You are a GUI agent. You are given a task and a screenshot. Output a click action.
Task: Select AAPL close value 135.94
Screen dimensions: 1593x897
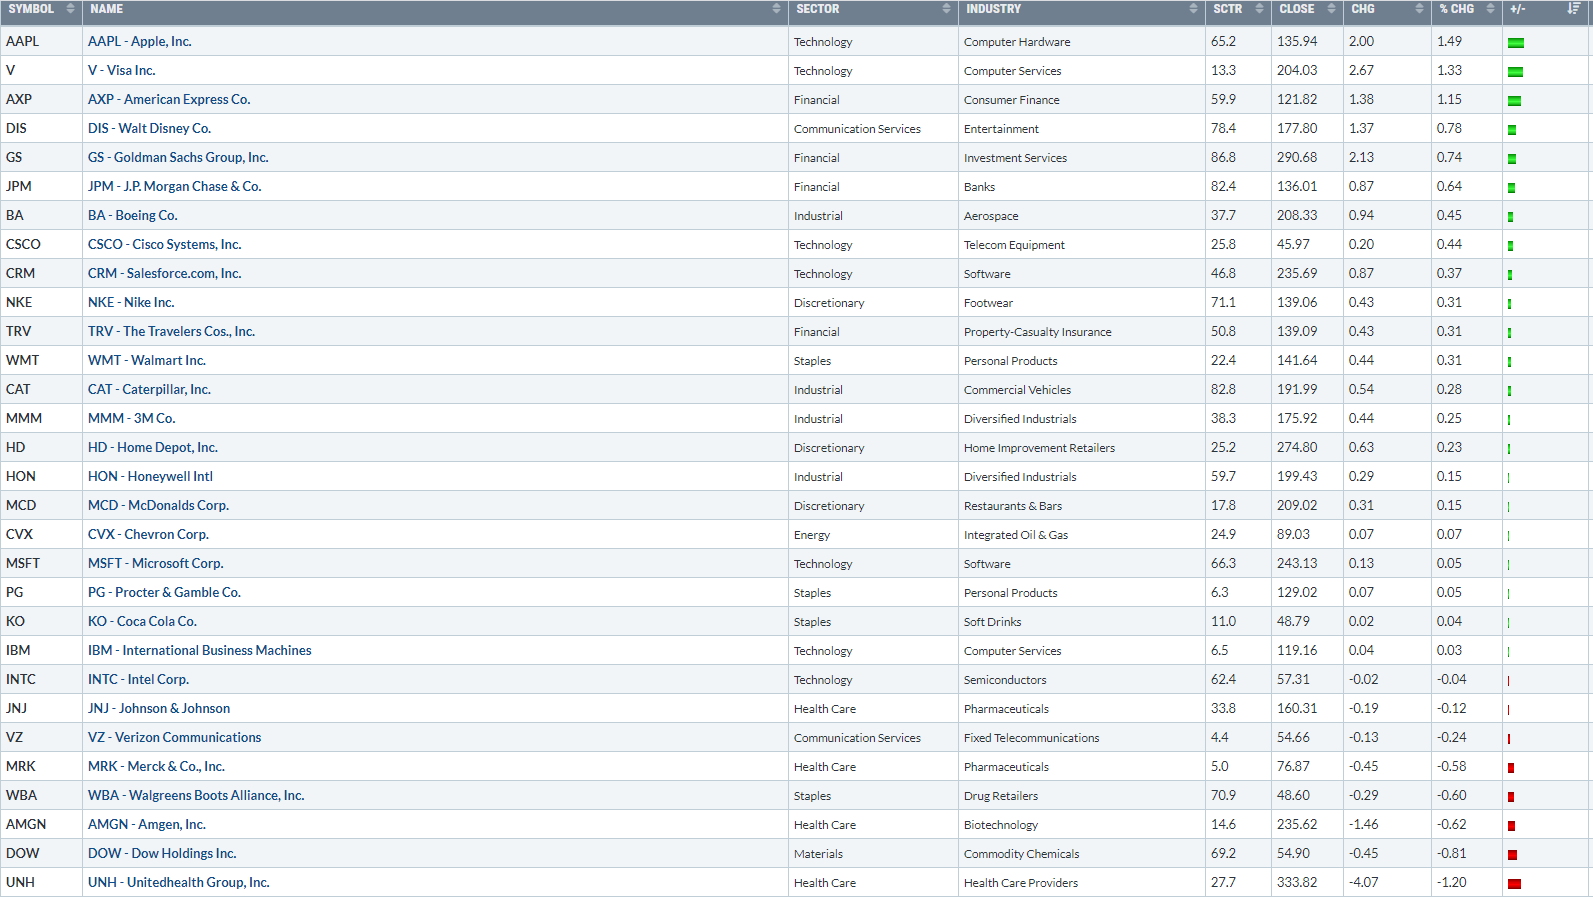coord(1297,41)
